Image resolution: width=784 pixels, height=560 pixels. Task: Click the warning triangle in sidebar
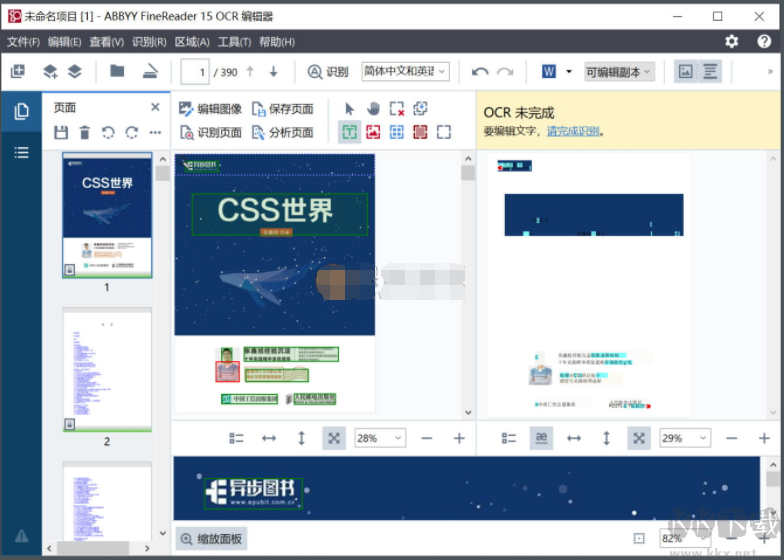[21, 536]
